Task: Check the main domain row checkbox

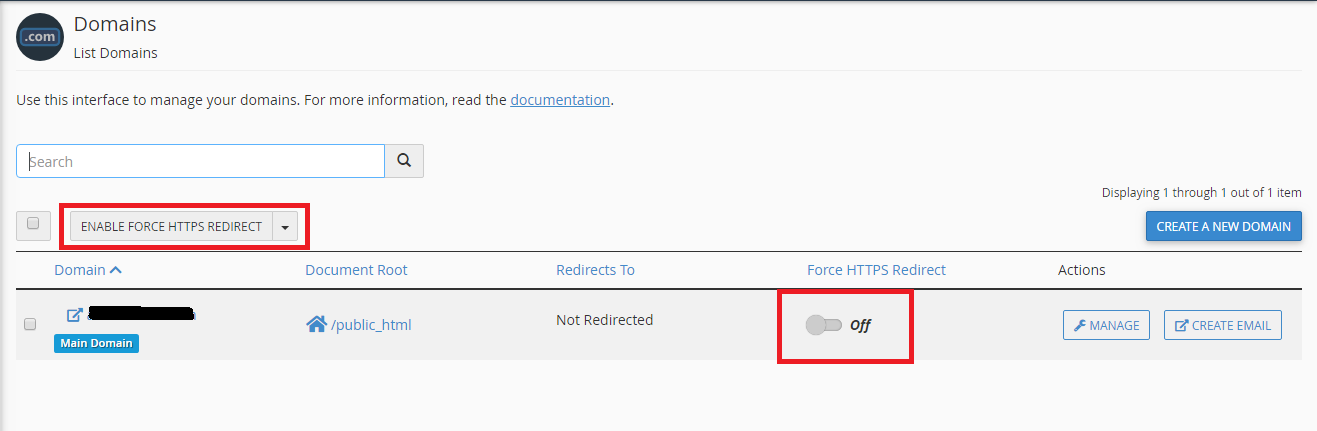Action: click(30, 324)
